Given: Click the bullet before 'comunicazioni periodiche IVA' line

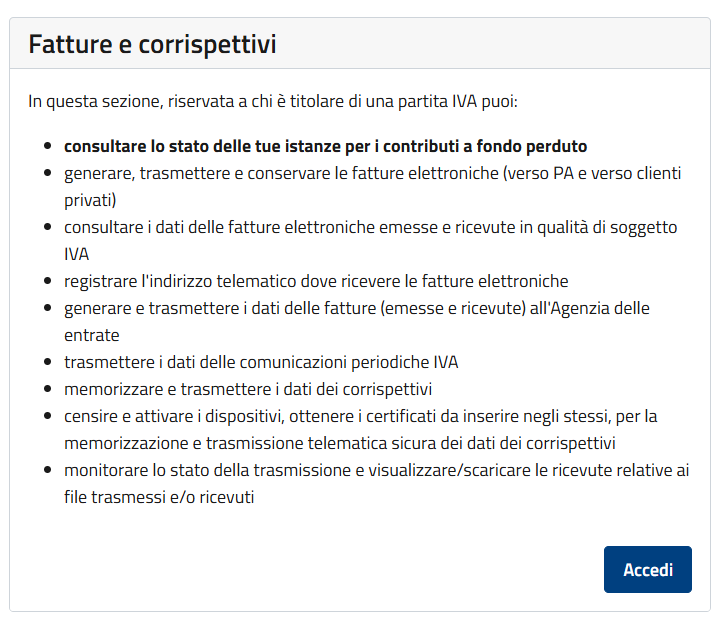Looking at the screenshot, I should coord(48,363).
